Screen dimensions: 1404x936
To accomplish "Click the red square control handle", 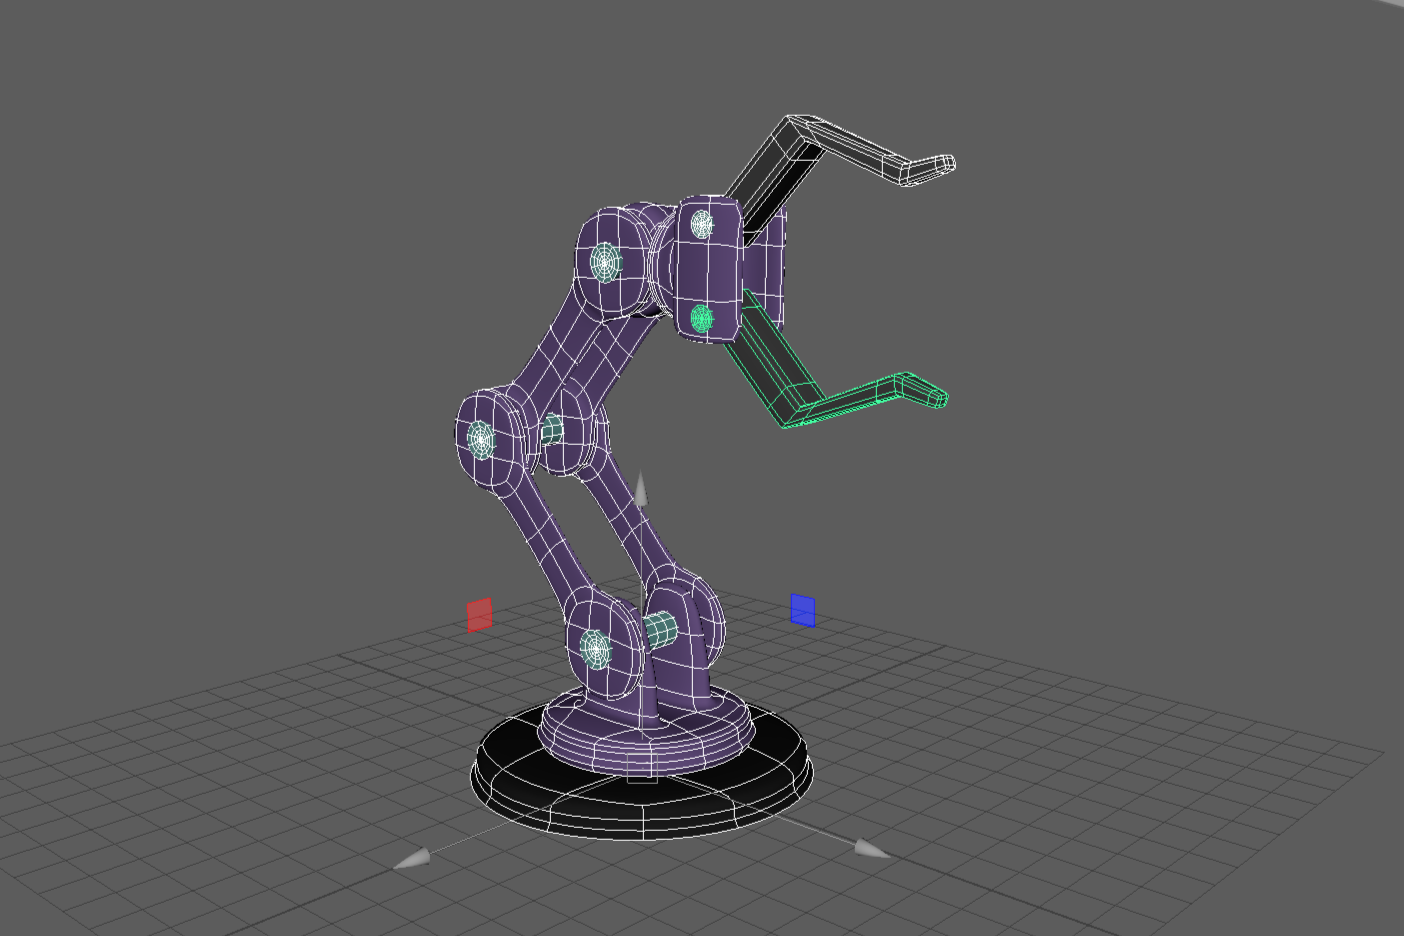I will click(480, 615).
